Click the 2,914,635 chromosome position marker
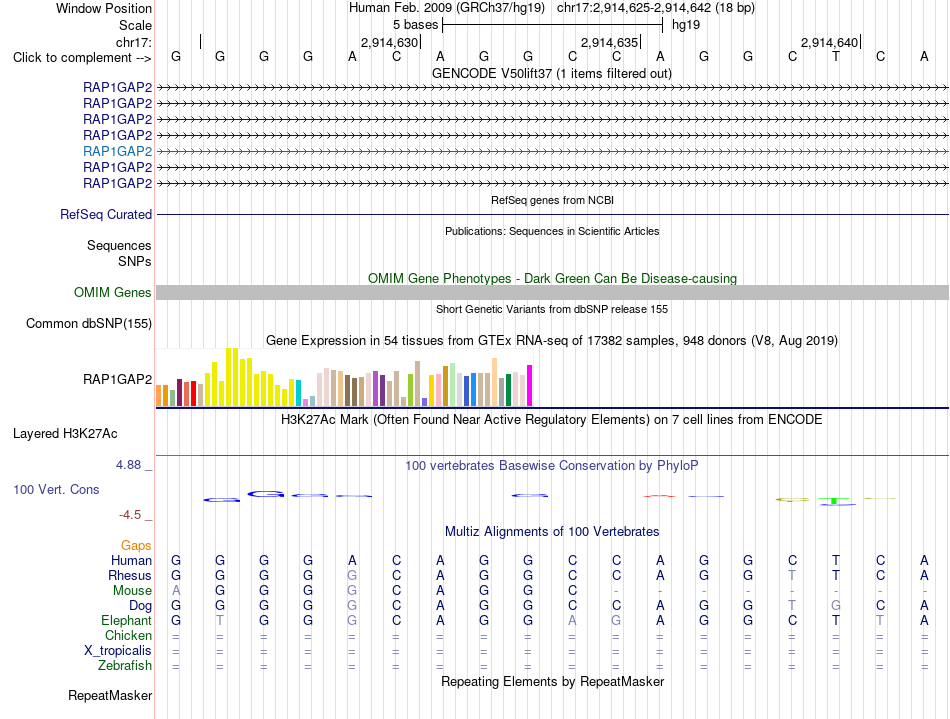Viewport: 950px width, 719px height. (x=610, y=42)
